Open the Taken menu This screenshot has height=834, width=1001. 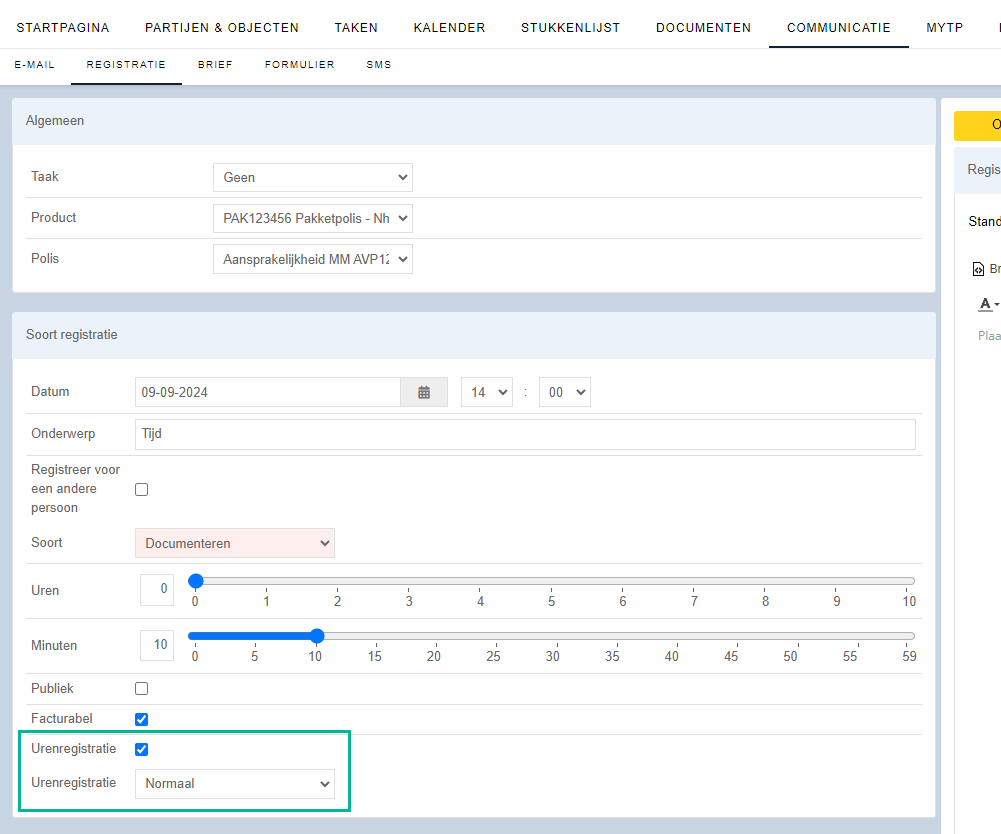pyautogui.click(x=356, y=27)
